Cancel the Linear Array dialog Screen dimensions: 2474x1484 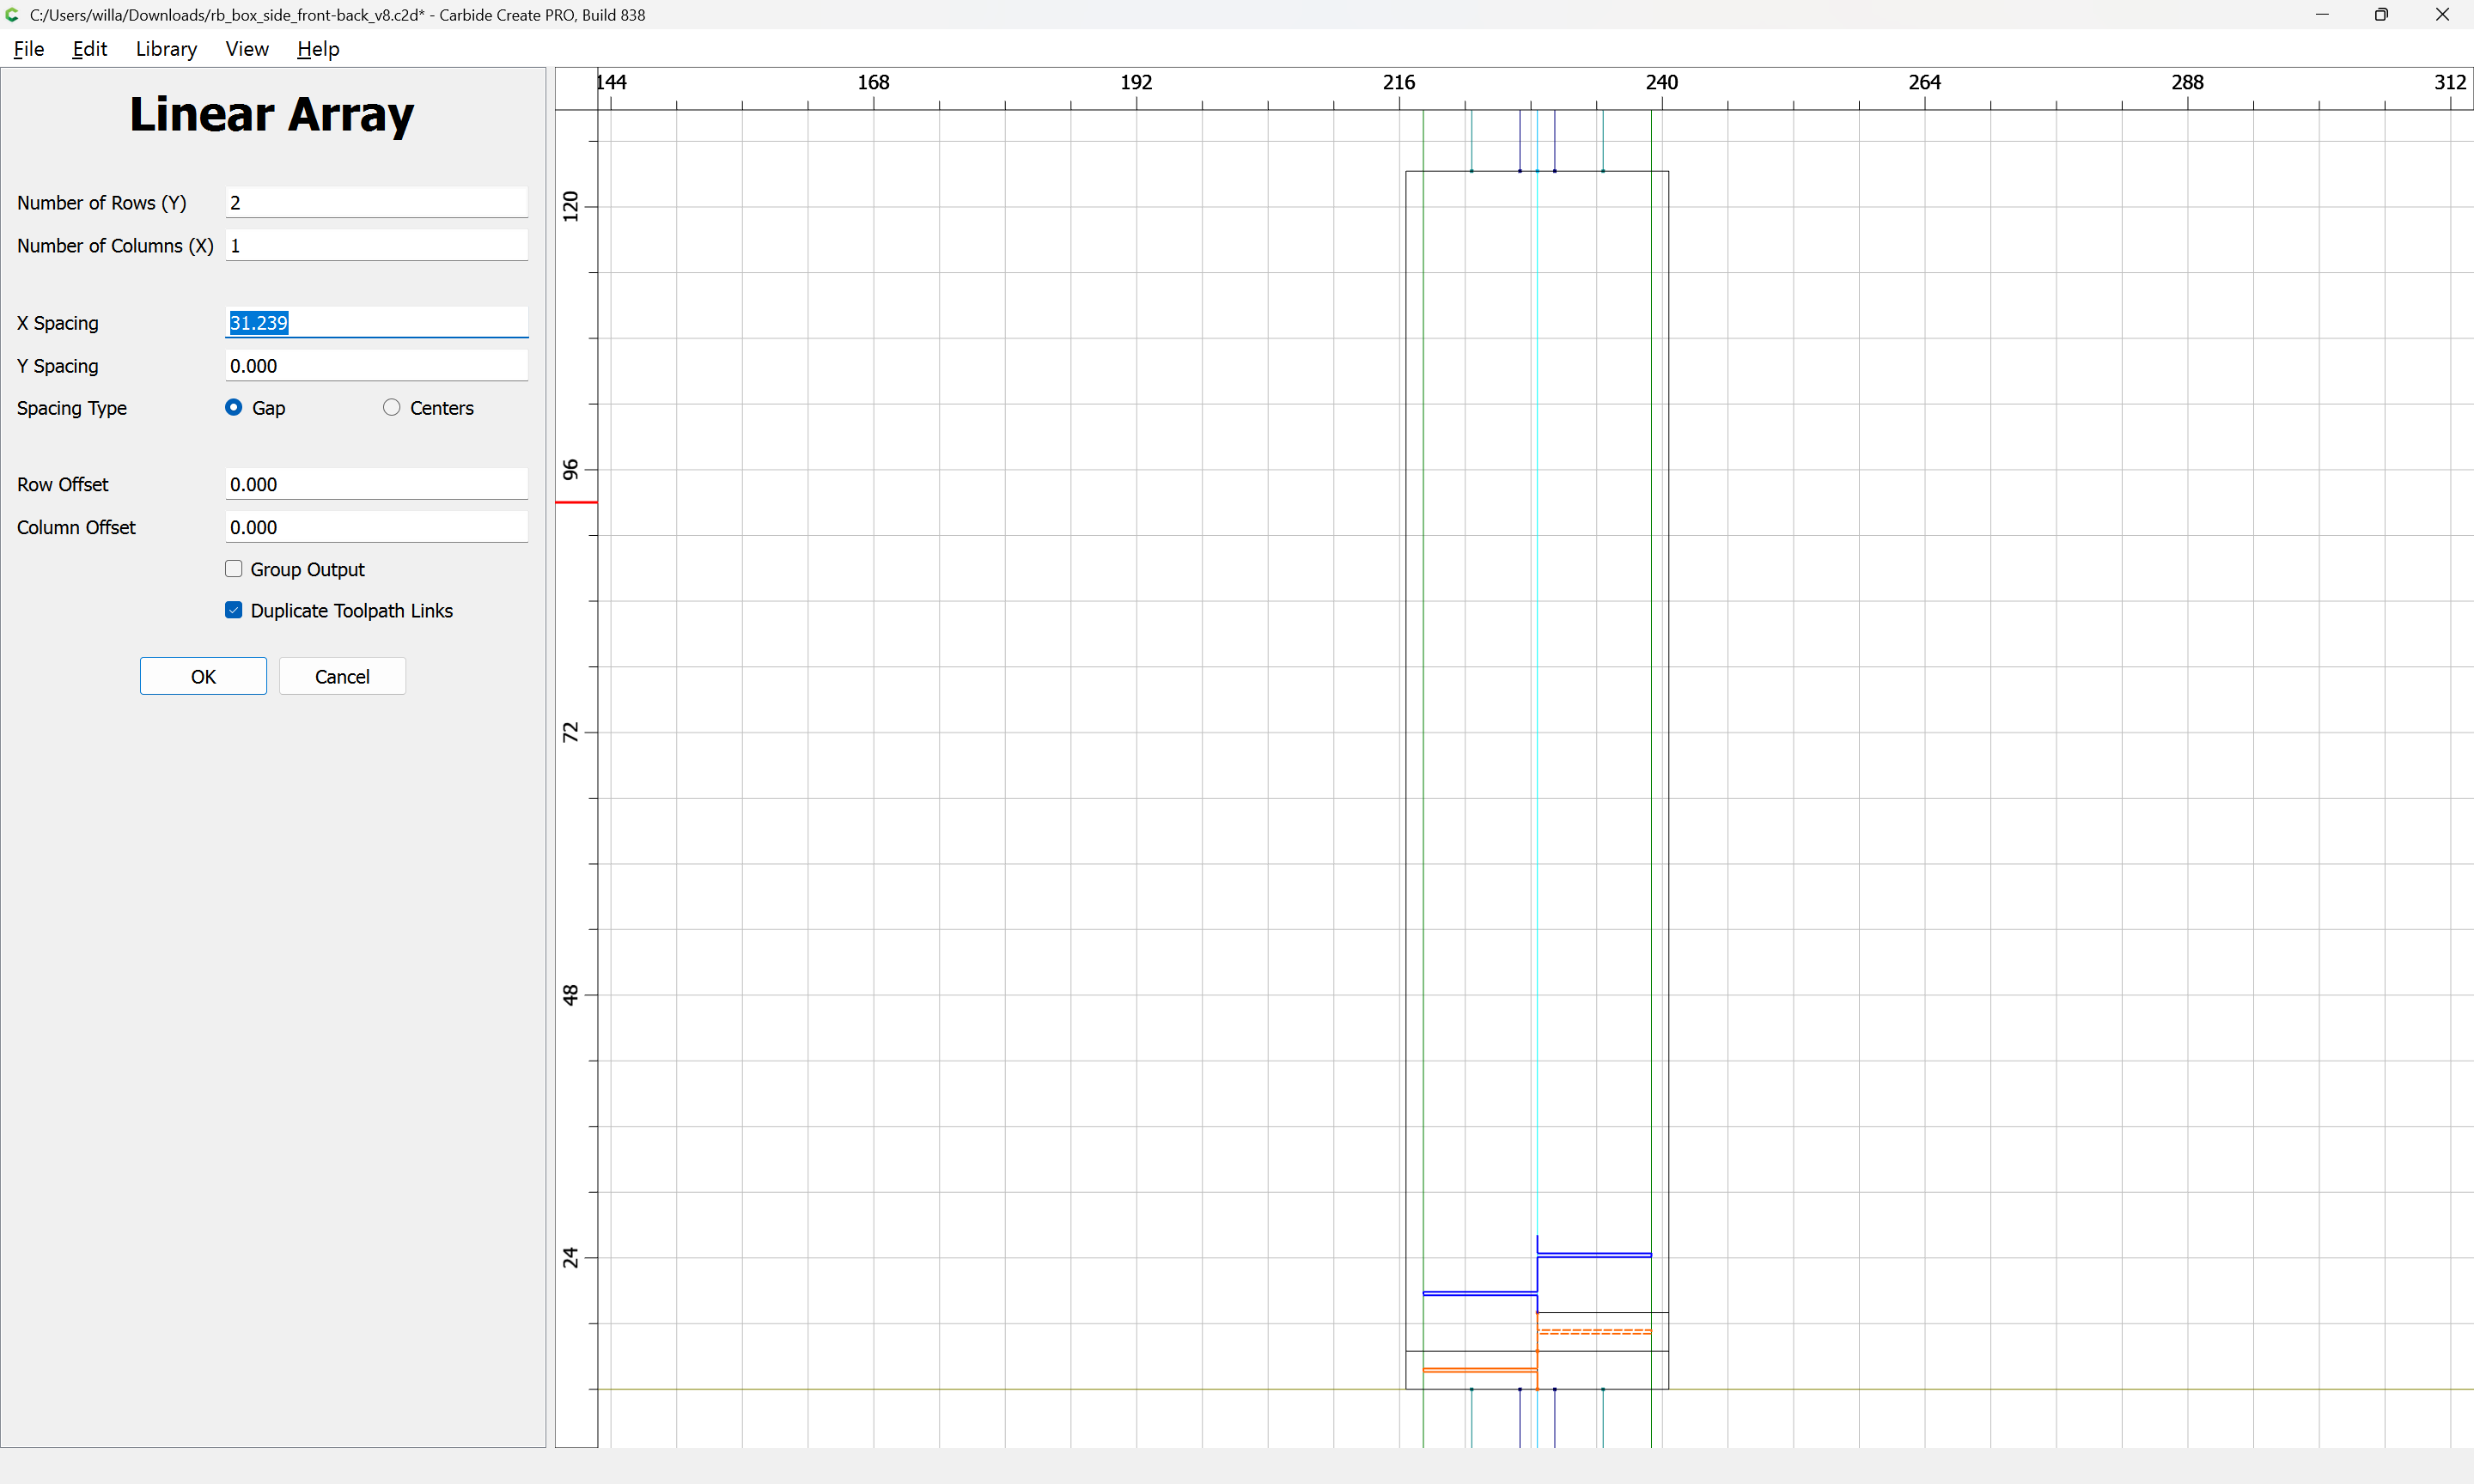[x=342, y=677]
